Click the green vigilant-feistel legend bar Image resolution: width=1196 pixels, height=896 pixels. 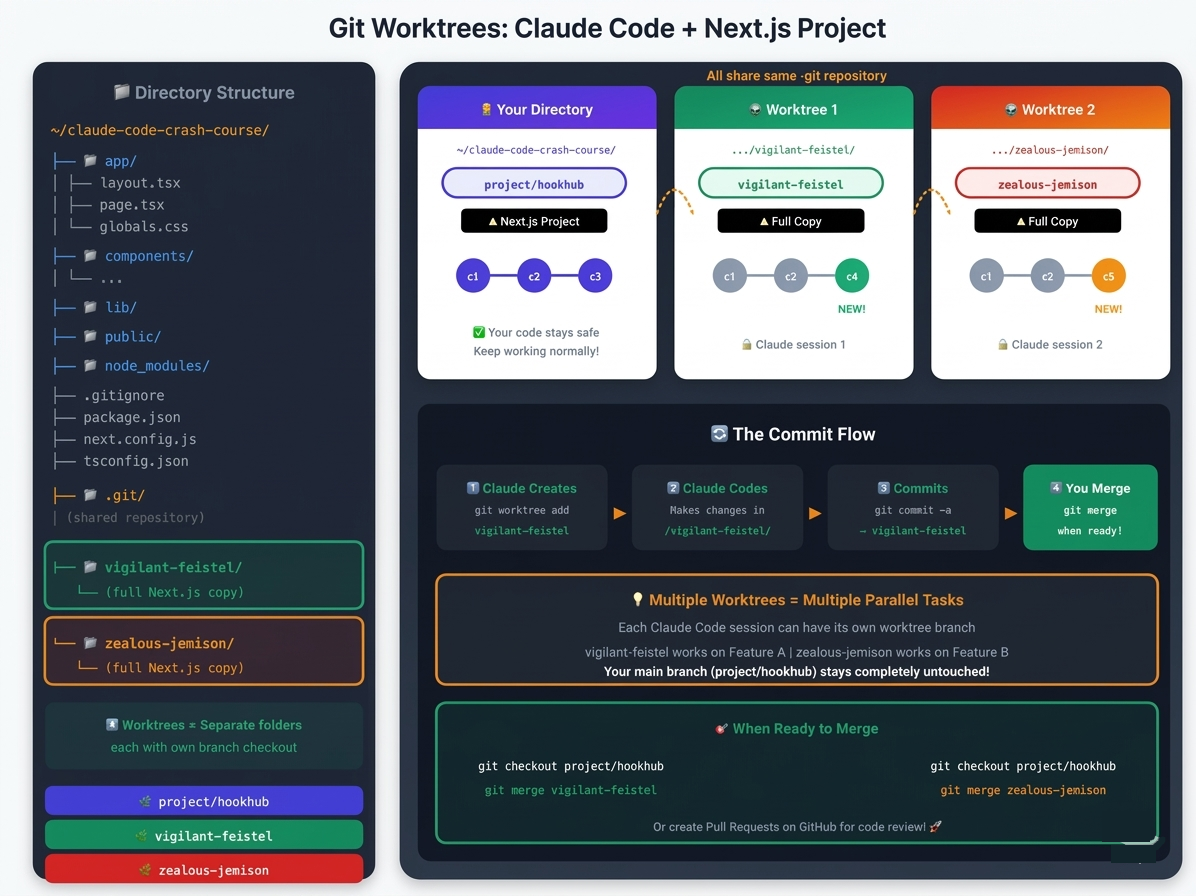(x=204, y=835)
